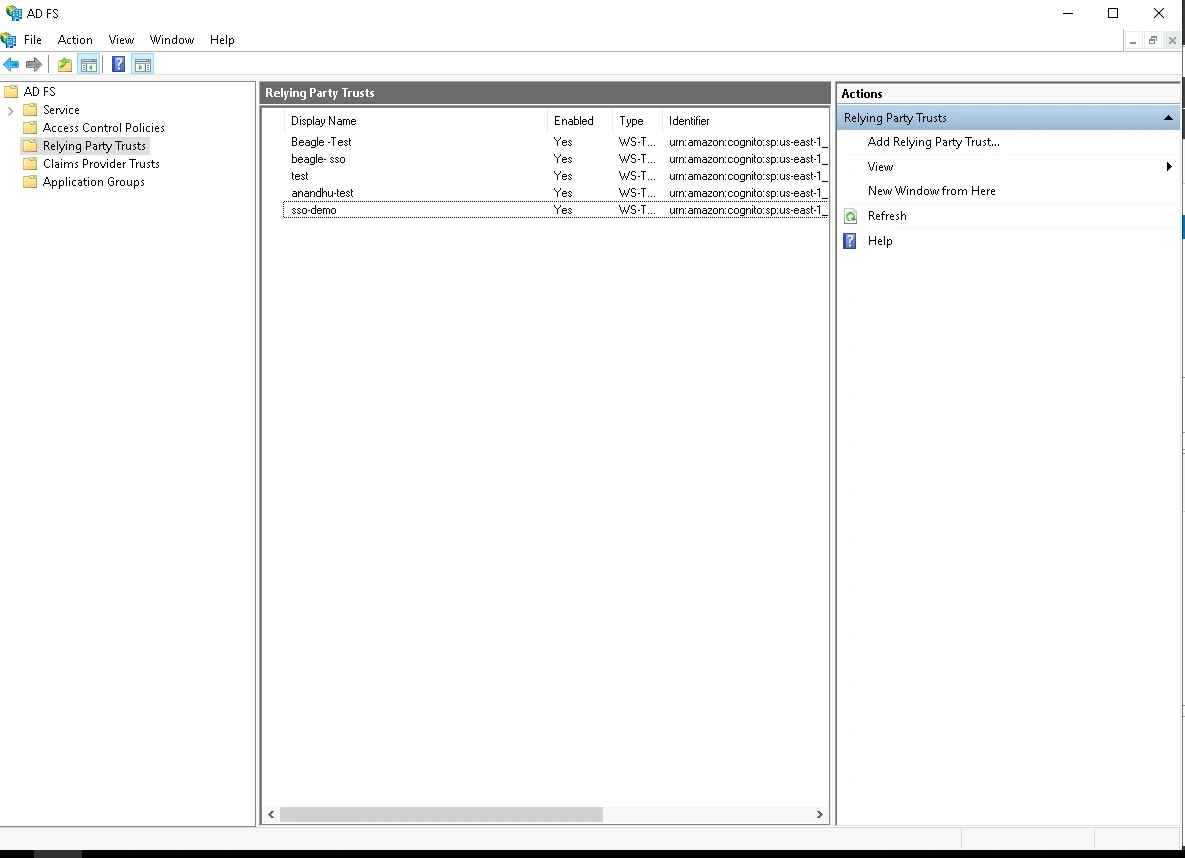The image size is (1185, 858).
Task: Click the Help action link
Action: [880, 241]
